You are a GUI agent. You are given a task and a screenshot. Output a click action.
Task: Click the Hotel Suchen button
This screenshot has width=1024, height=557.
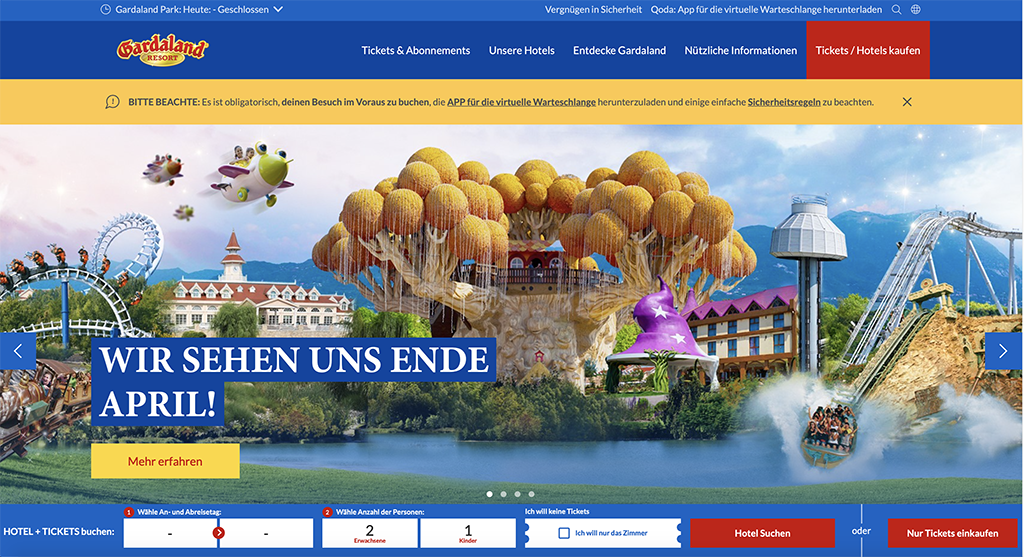pyautogui.click(x=762, y=533)
